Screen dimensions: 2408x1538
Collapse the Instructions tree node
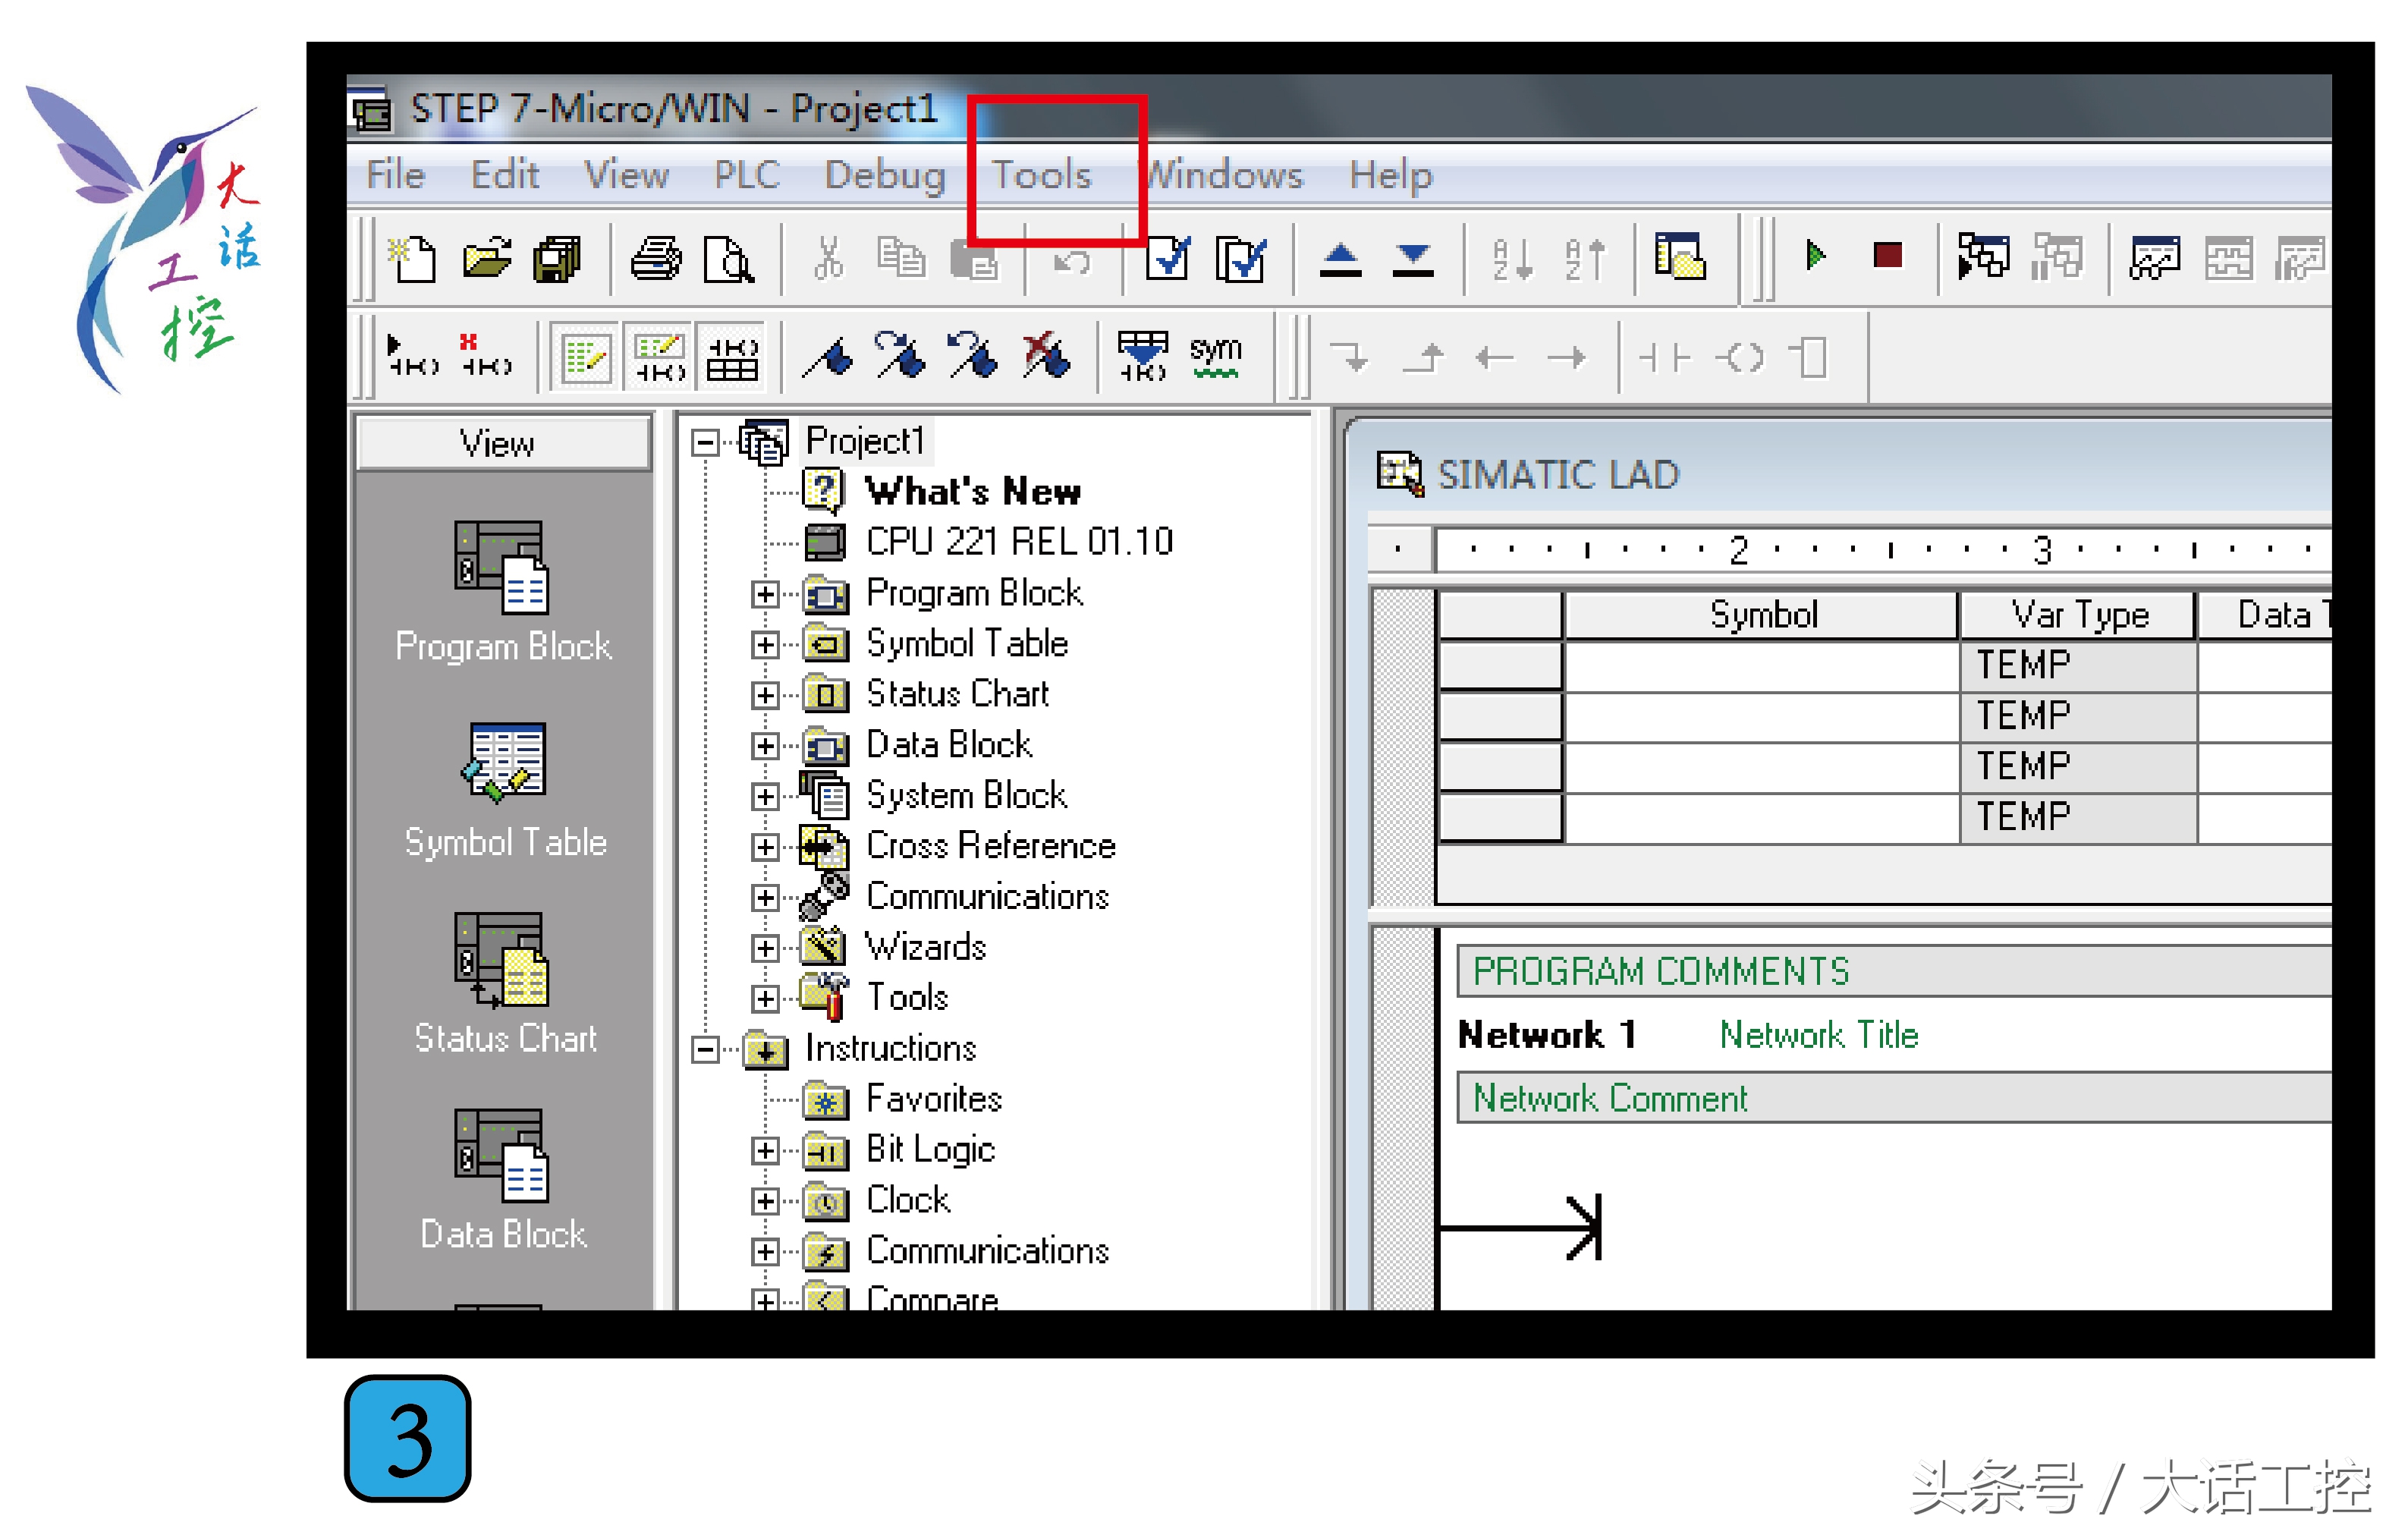[x=705, y=1049]
